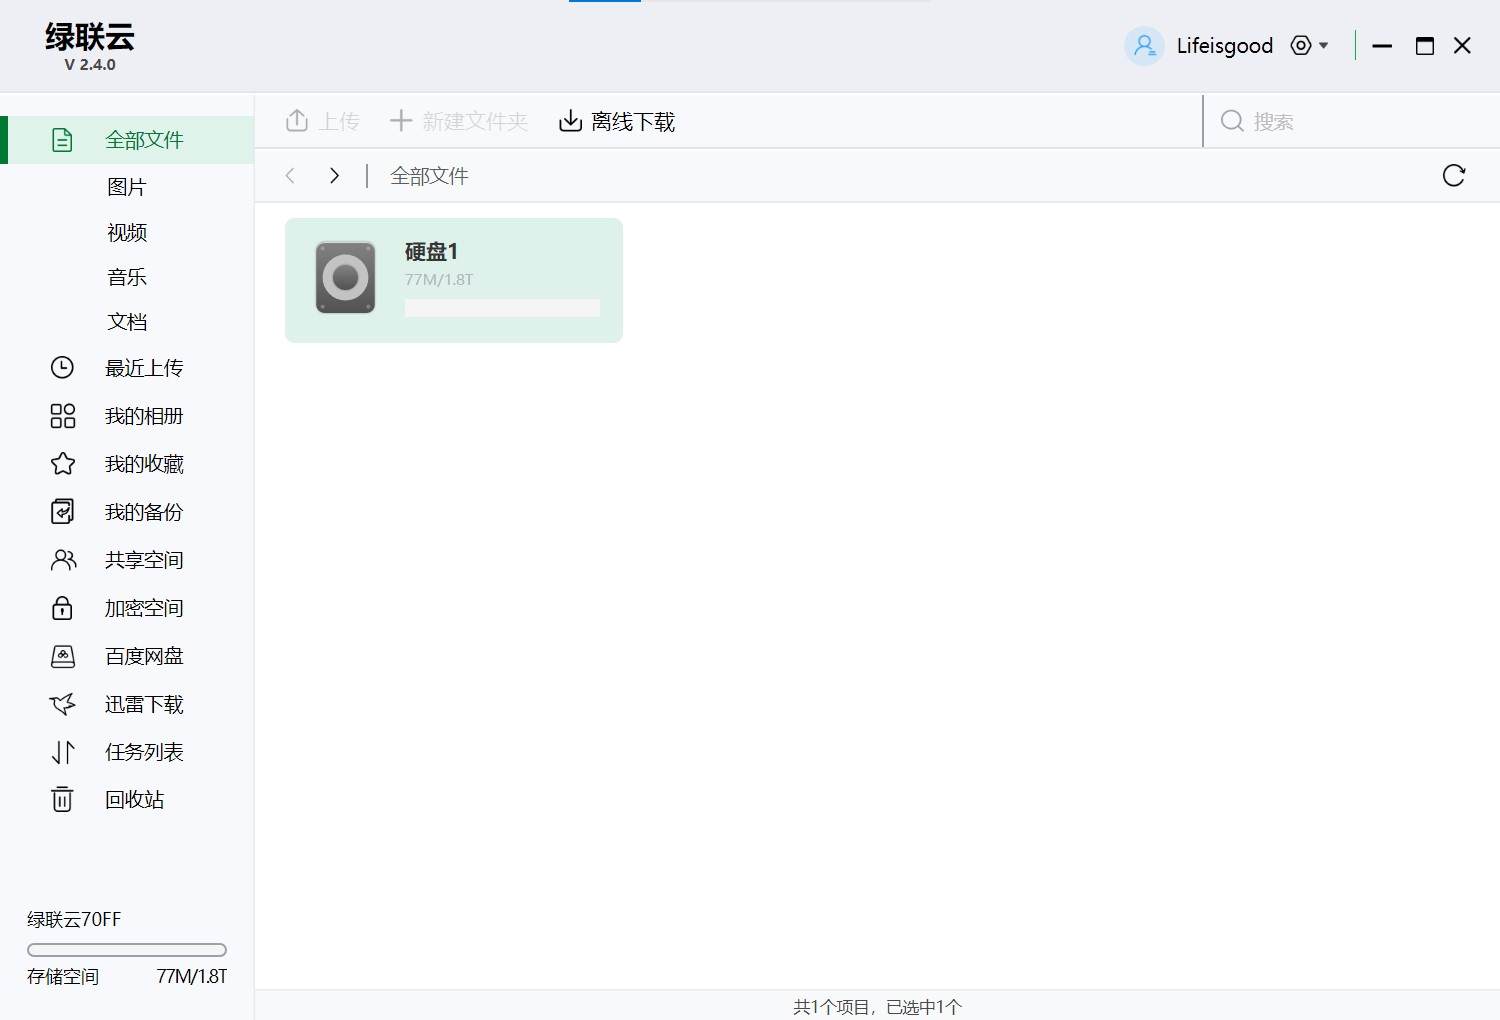Screen dimensions: 1500x1020
Task: Click the 加密空间 lock icon
Action: tap(62, 608)
